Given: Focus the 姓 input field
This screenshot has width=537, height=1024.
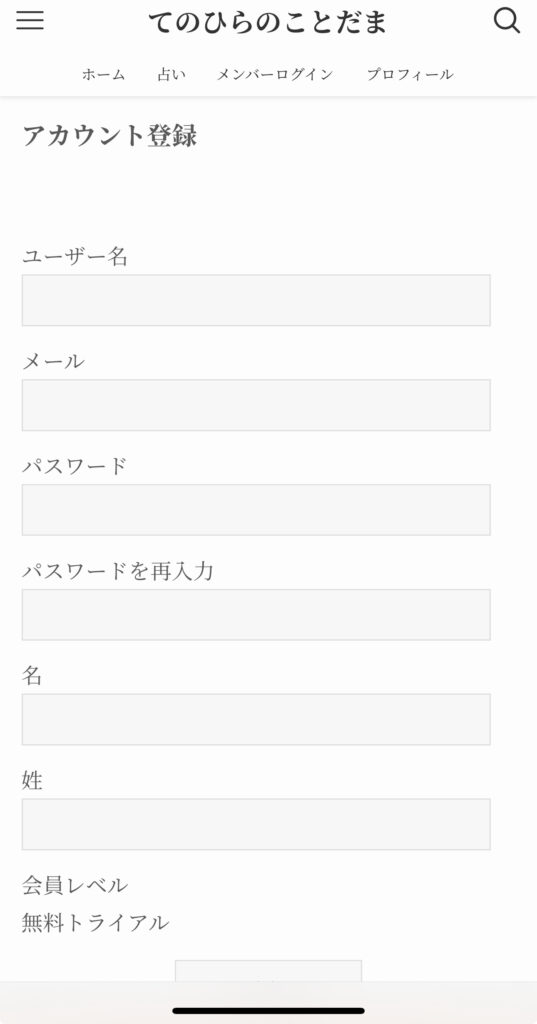Looking at the screenshot, I should coord(256,824).
